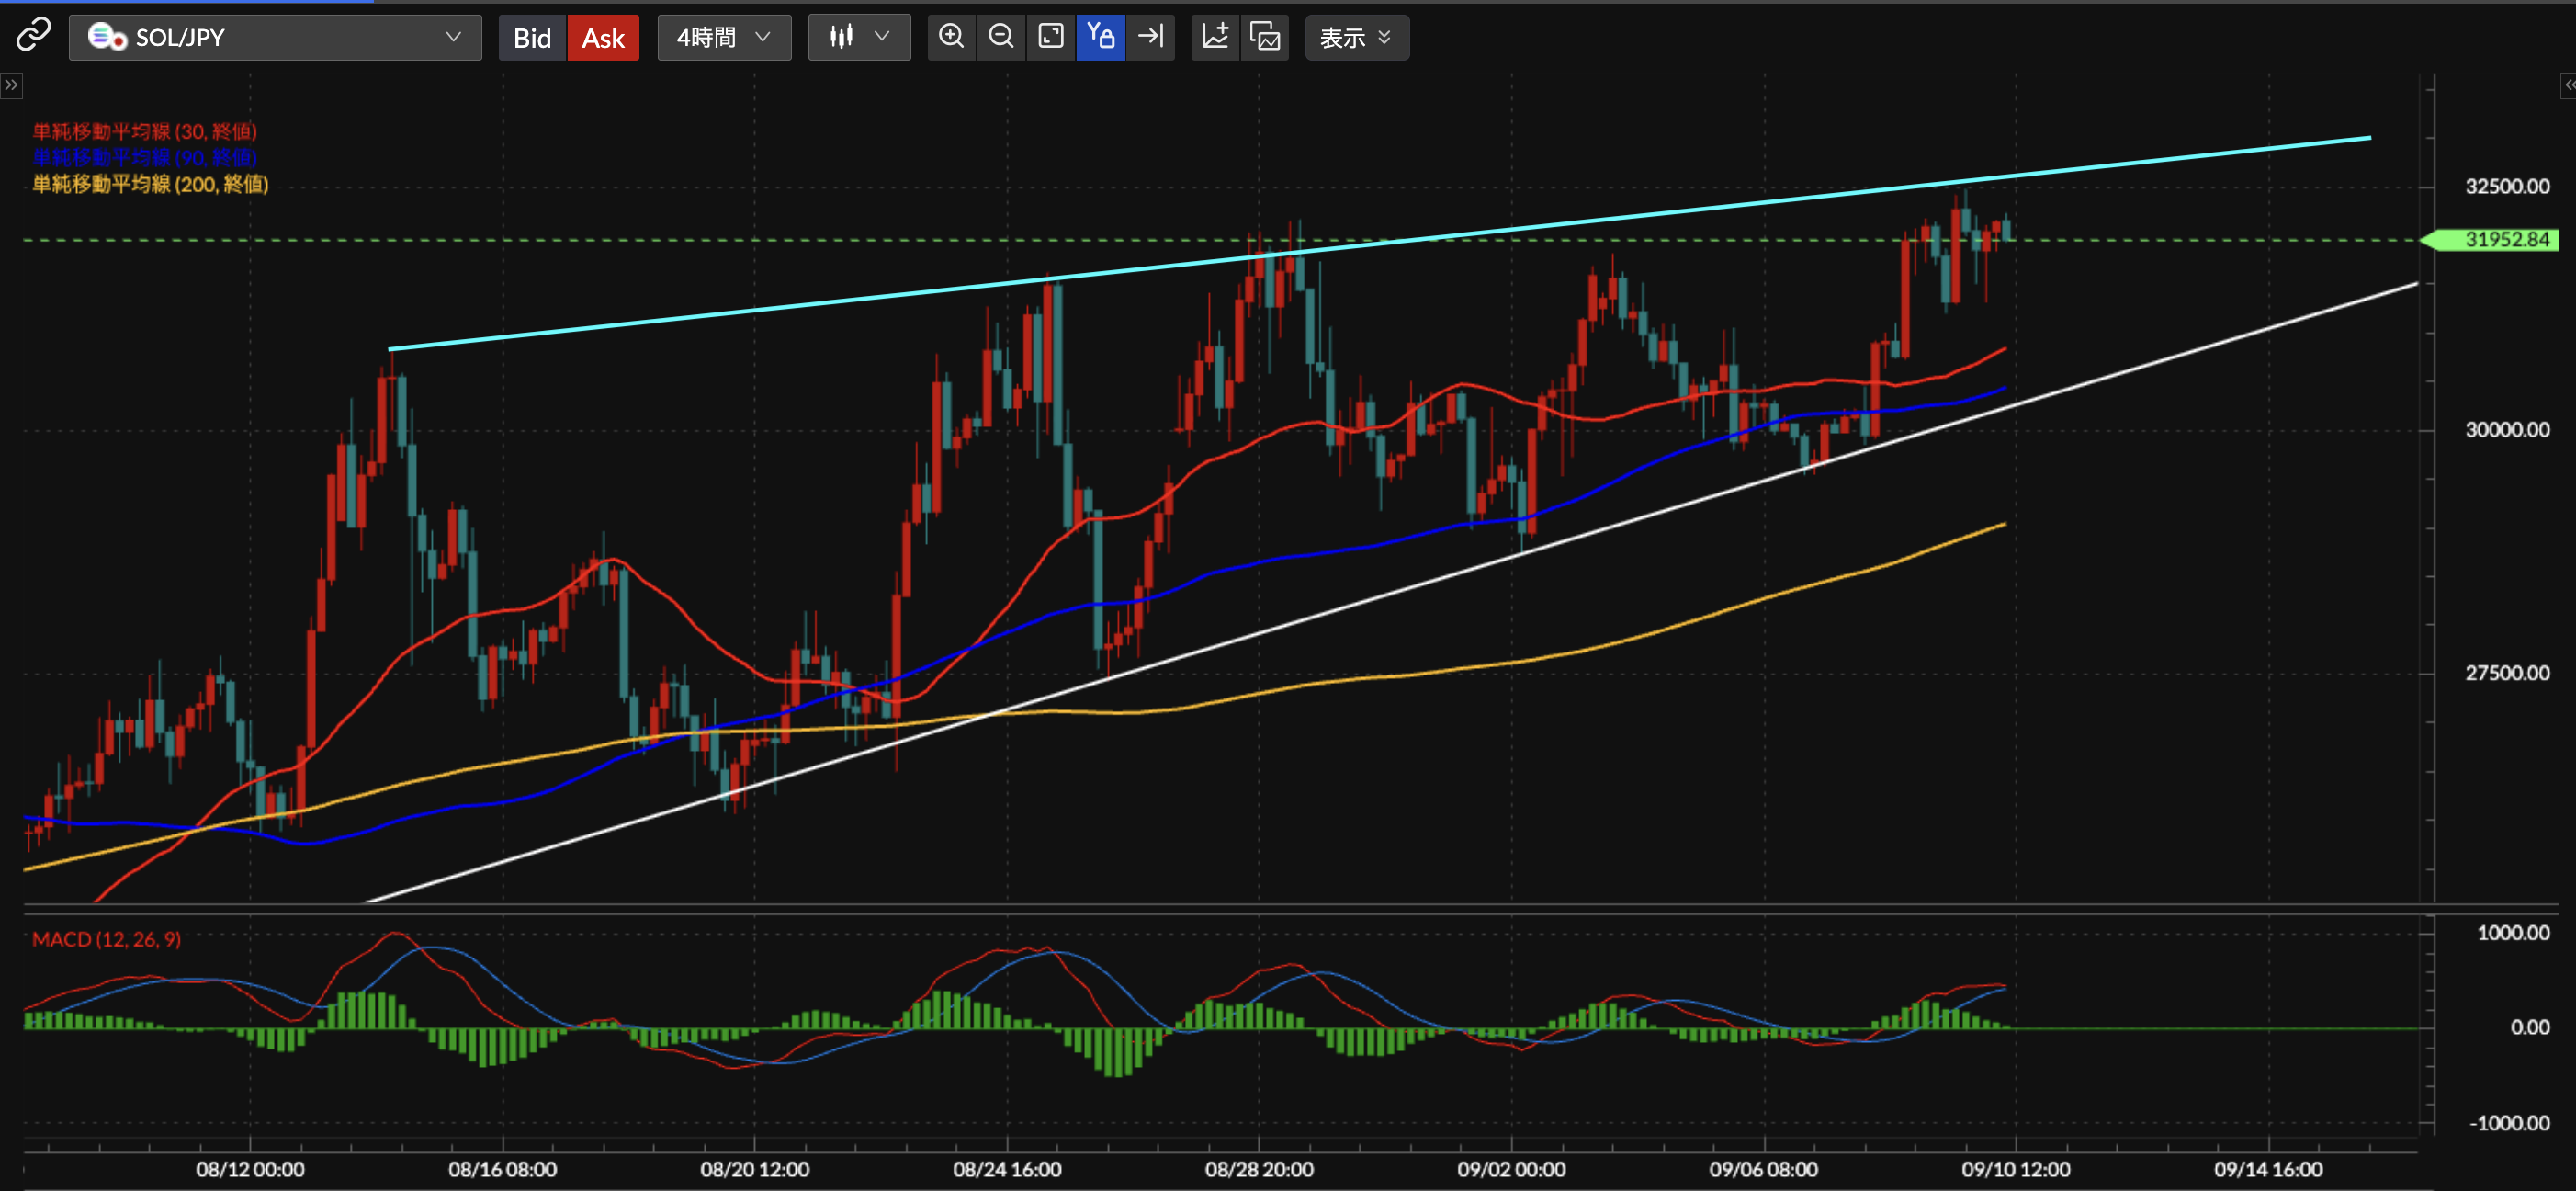Select the MACD (12, 26, 9) label
This screenshot has height=1191, width=2576.
click(107, 939)
